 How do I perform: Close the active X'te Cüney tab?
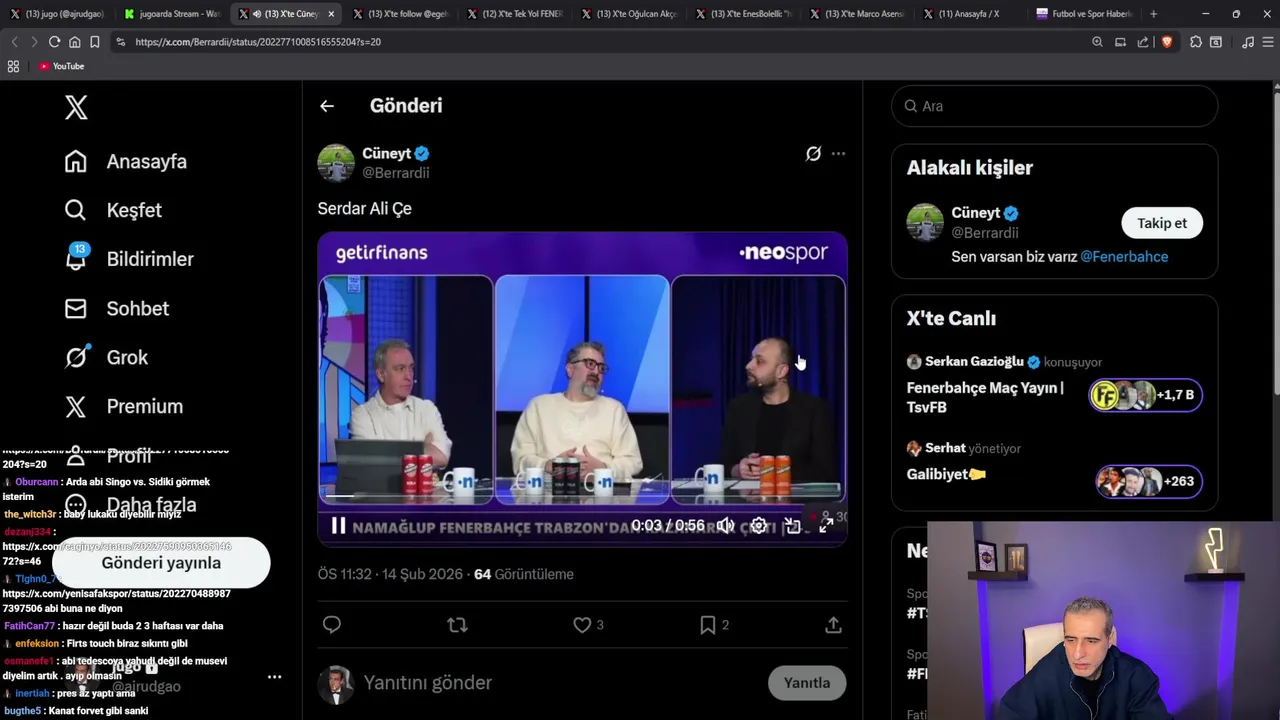click(331, 14)
